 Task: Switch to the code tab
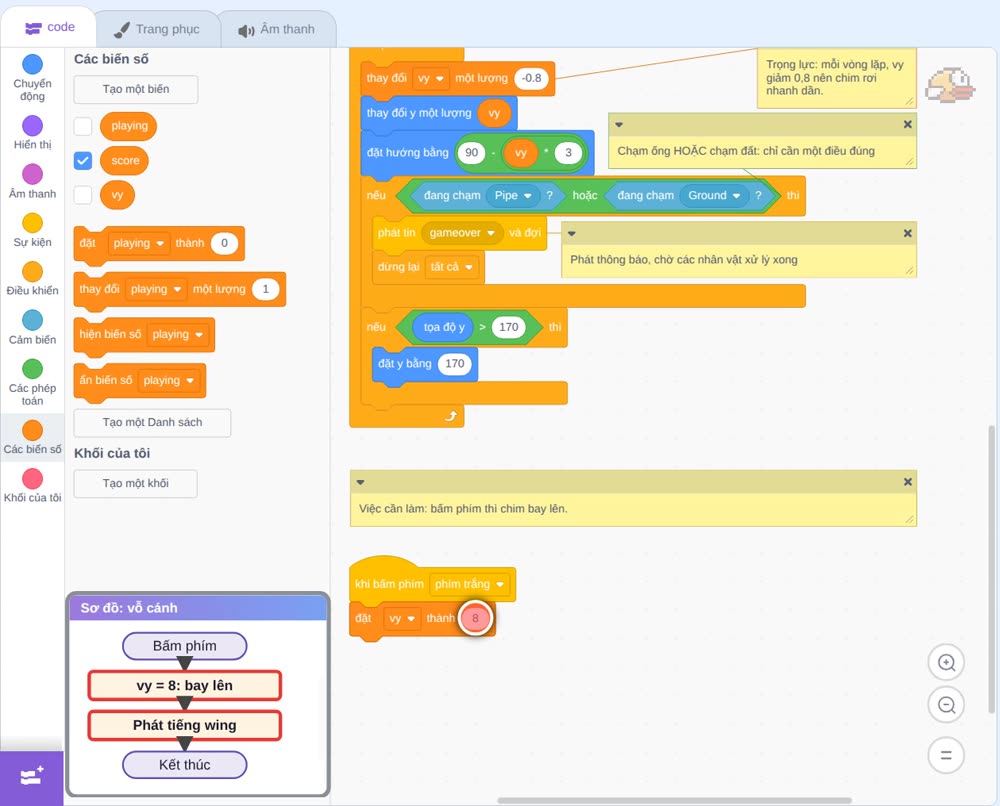click(50, 27)
